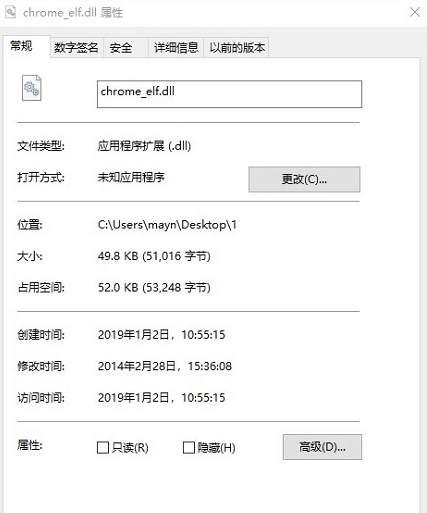Image resolution: width=427 pixels, height=513 pixels.
Task: Open the 数字签名 tab
Action: 76,48
